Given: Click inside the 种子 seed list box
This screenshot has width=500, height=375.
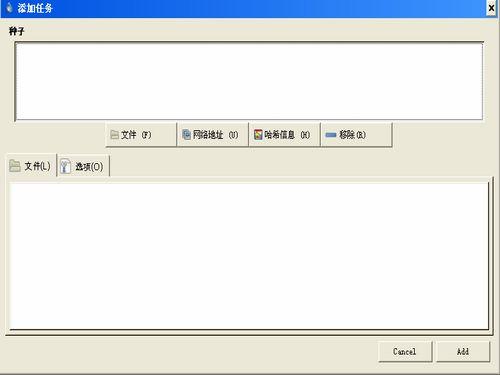Looking at the screenshot, I should point(249,81).
